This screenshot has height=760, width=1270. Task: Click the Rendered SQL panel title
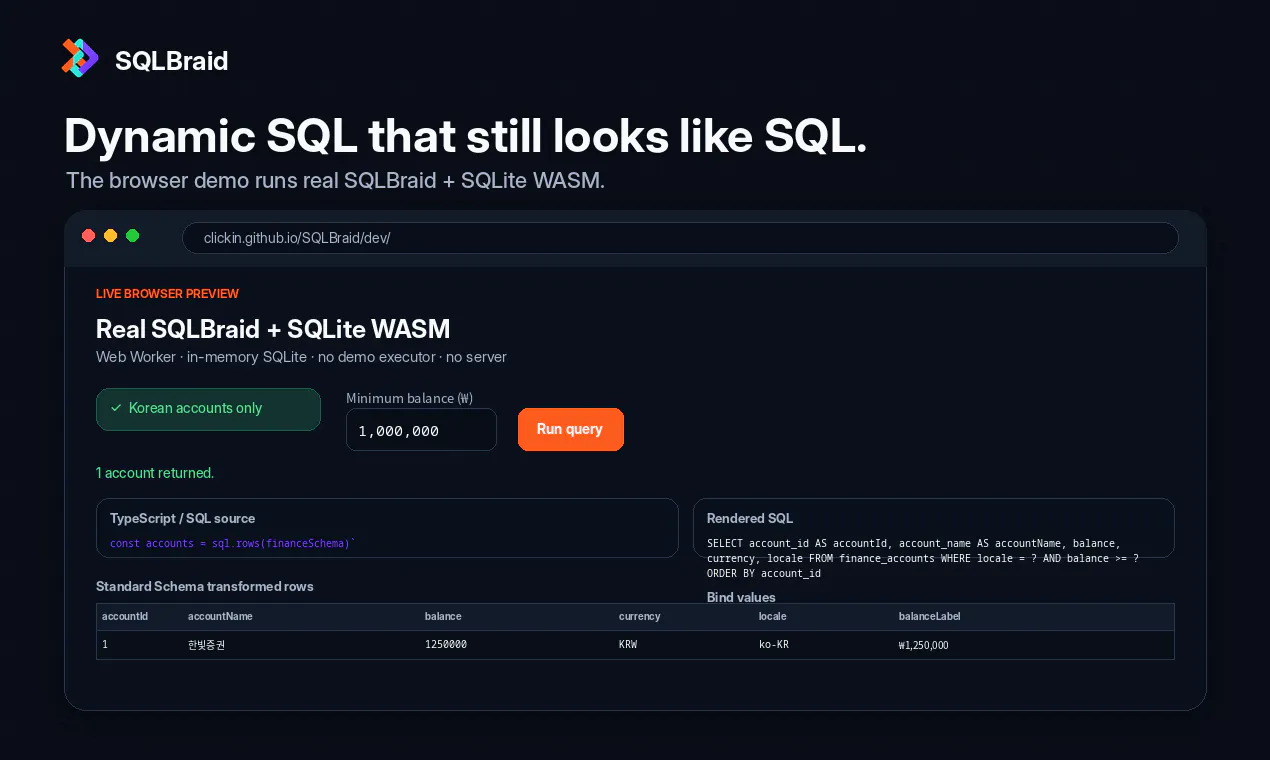pyautogui.click(x=749, y=518)
